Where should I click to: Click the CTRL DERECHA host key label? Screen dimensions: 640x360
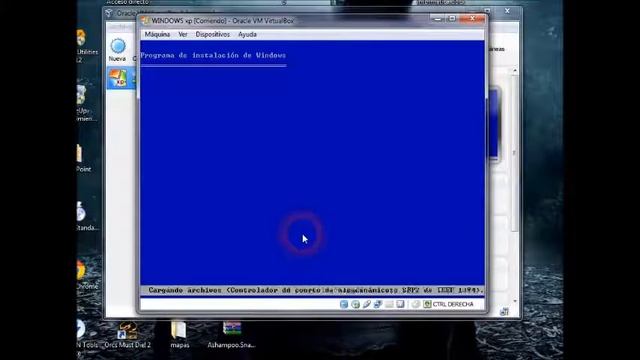pos(453,304)
